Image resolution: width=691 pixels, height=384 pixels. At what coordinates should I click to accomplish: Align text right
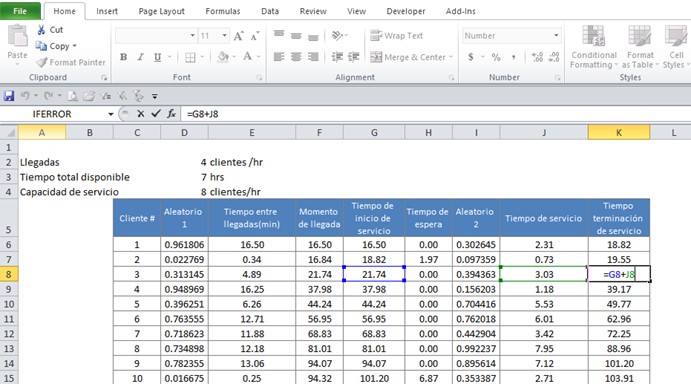click(x=313, y=57)
